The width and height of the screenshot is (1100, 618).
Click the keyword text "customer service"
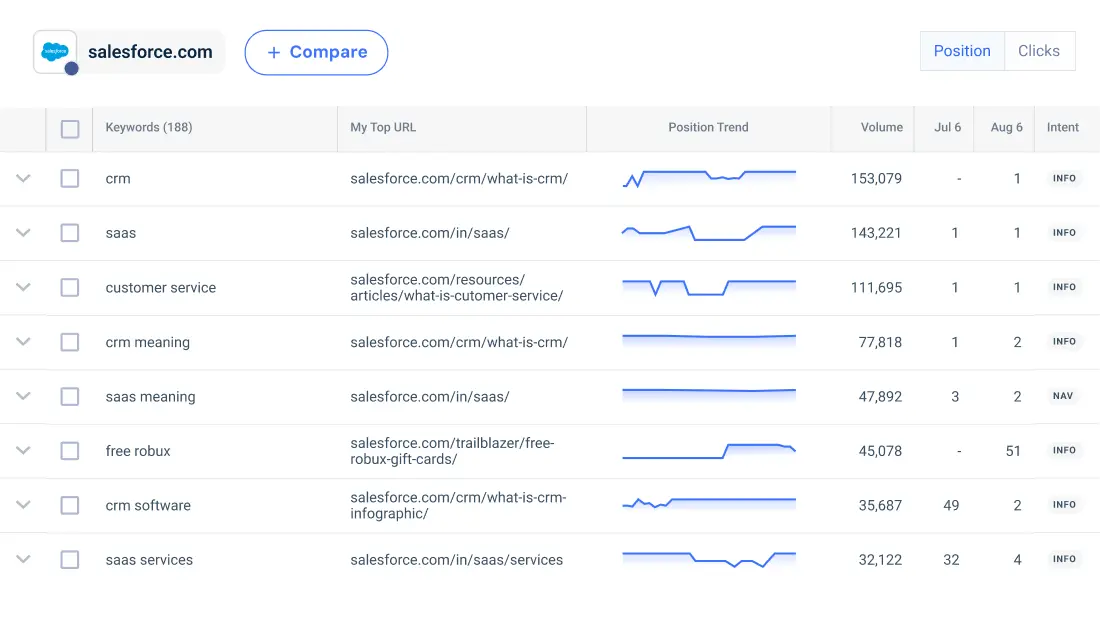(x=161, y=288)
